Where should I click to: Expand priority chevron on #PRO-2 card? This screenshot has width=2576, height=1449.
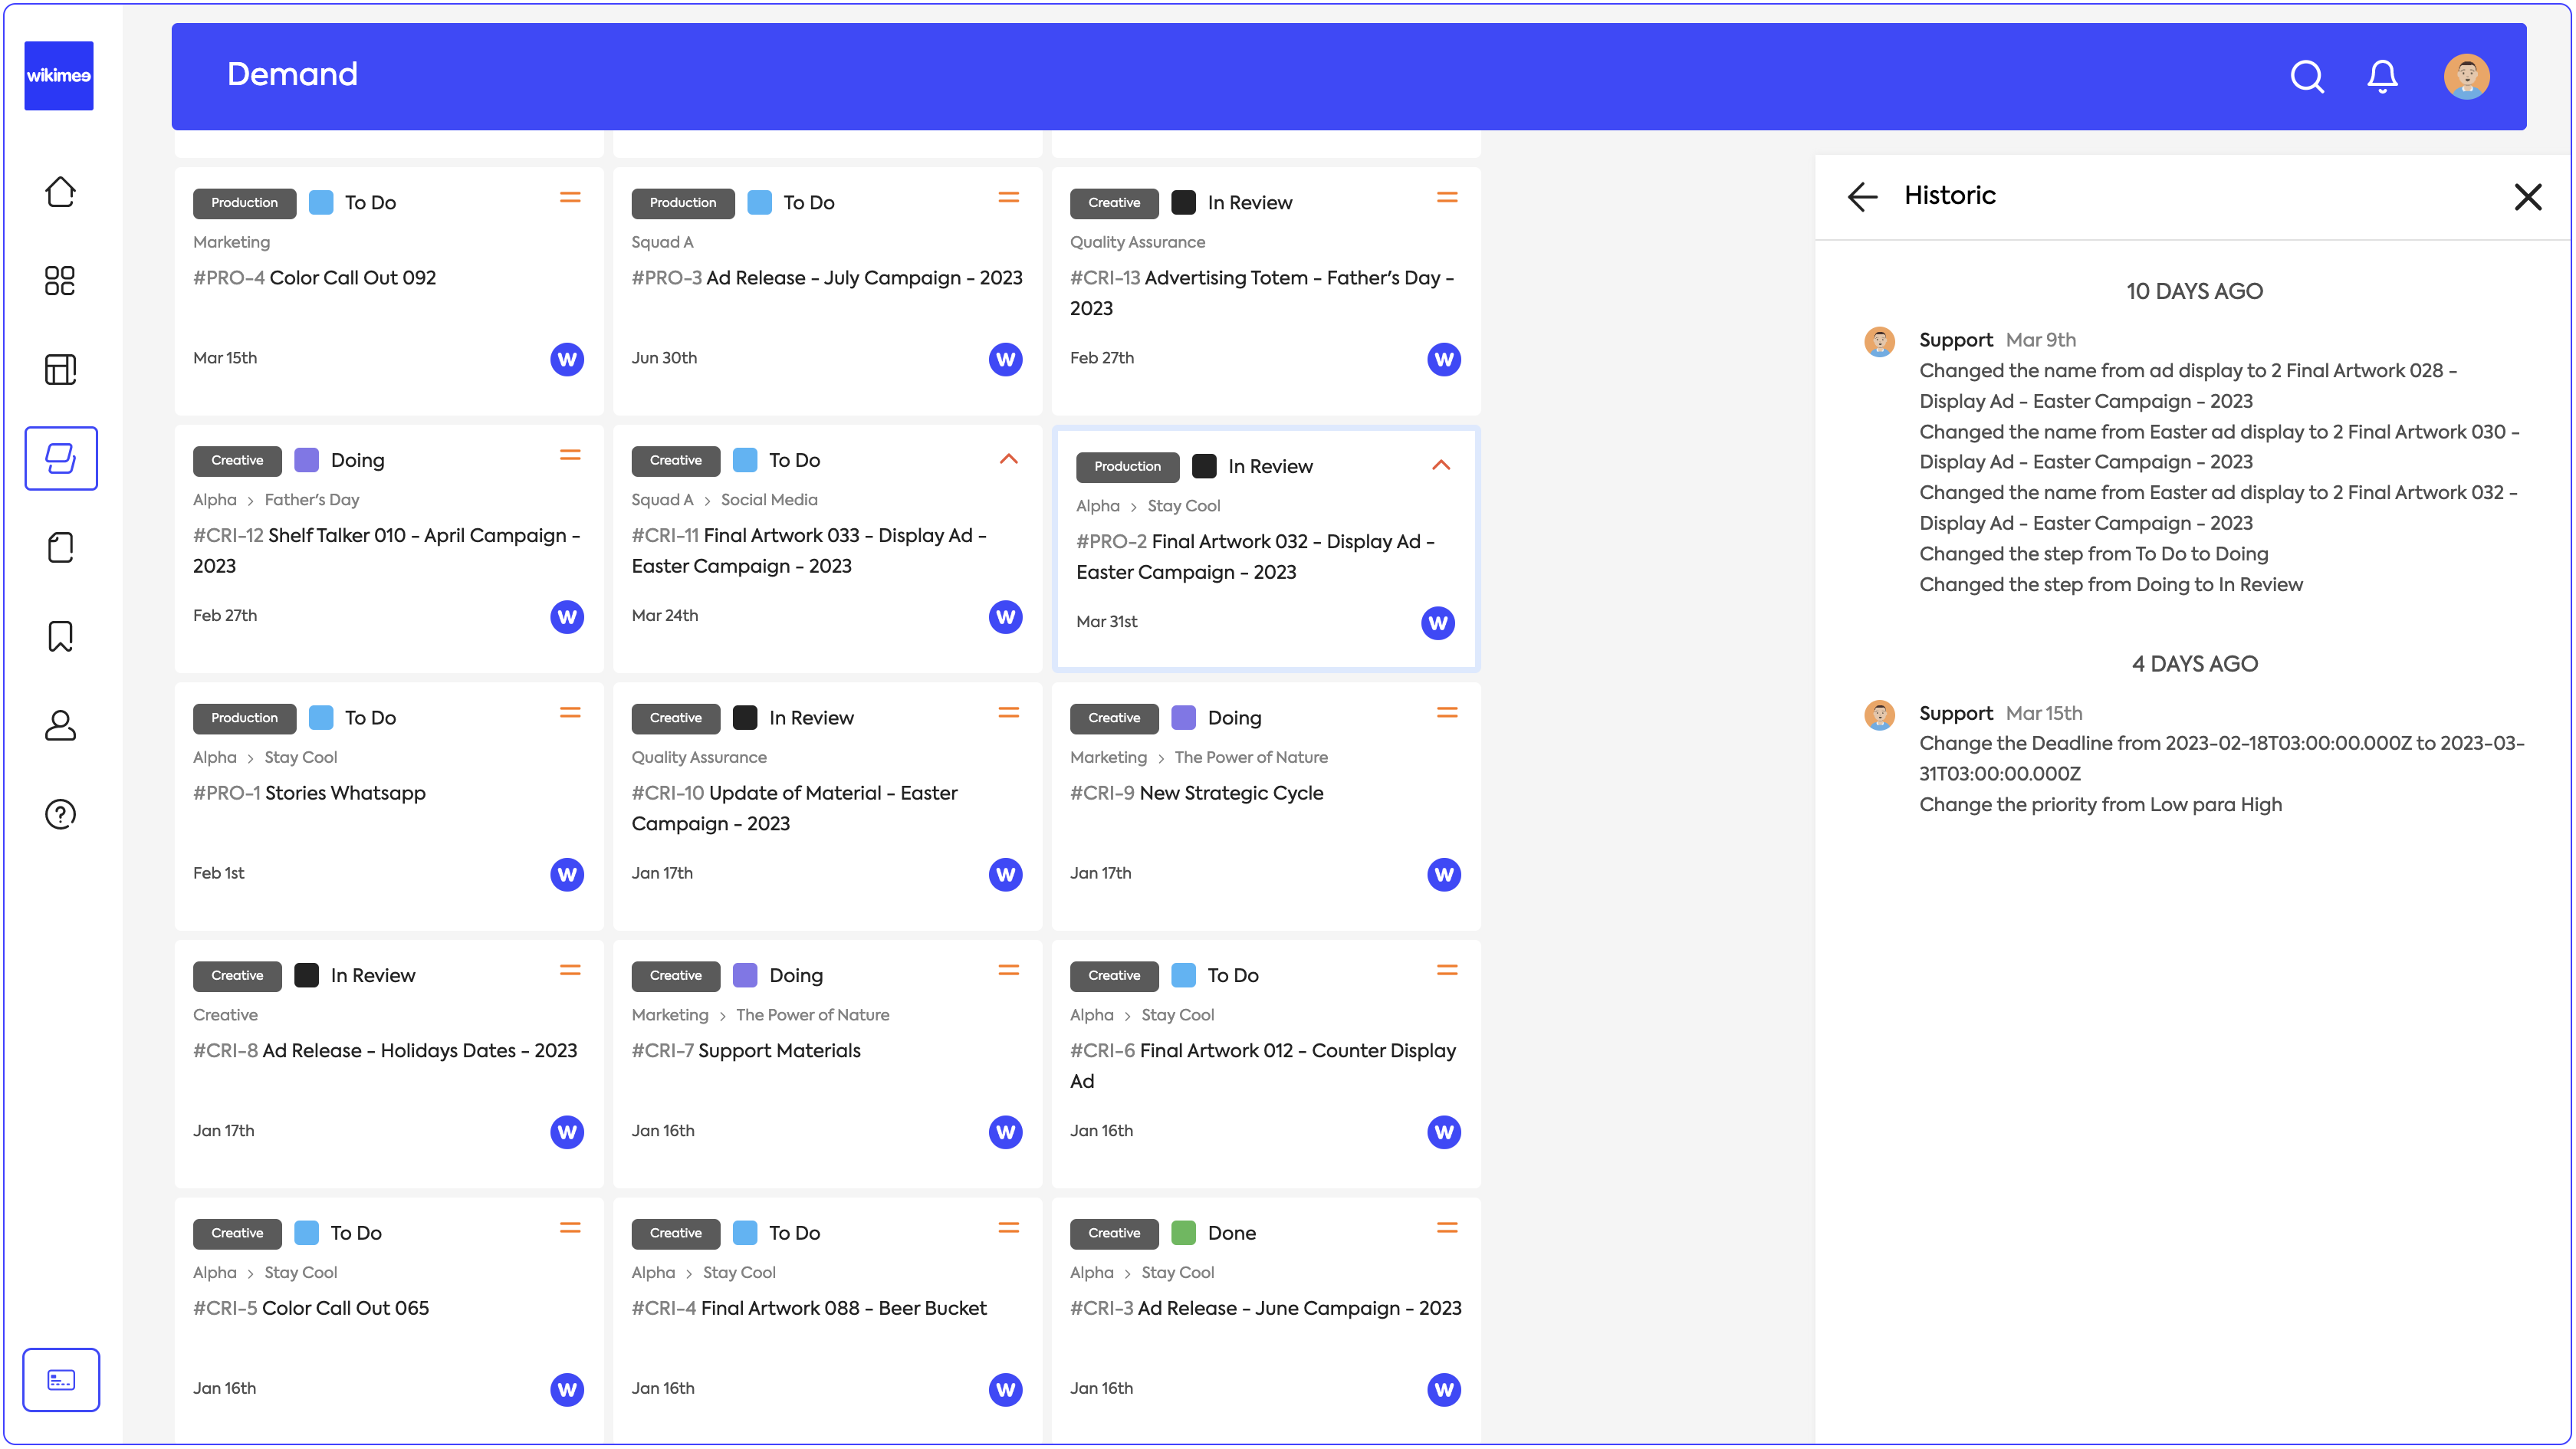1441,465
